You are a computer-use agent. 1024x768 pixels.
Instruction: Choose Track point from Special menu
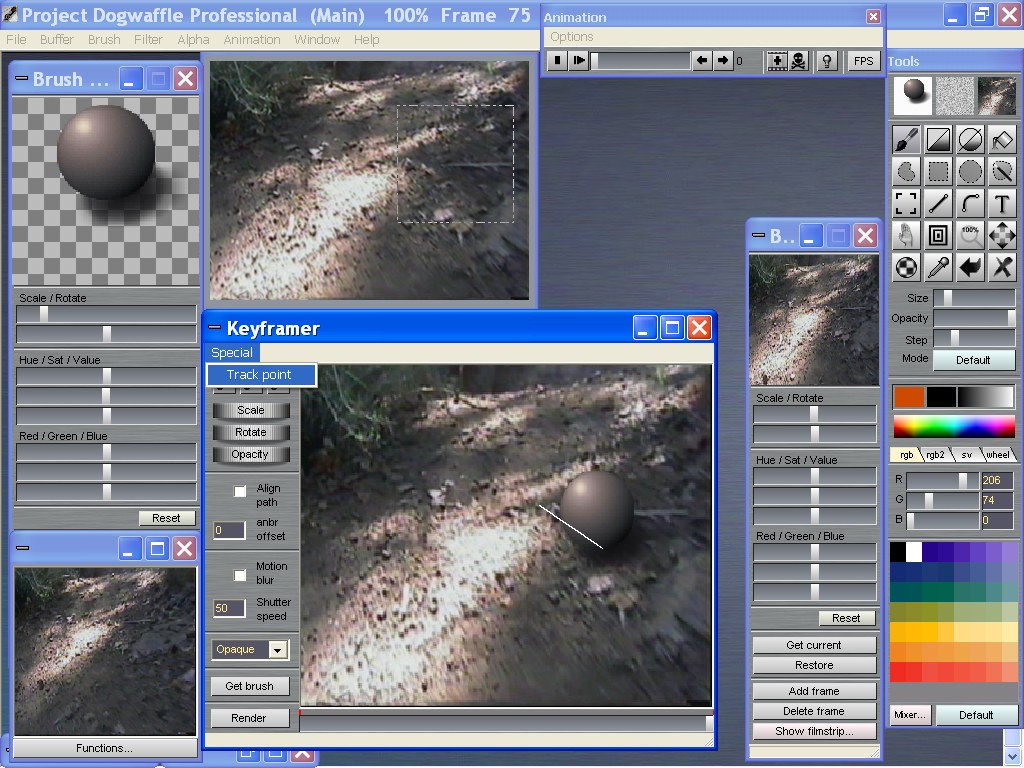(260, 375)
